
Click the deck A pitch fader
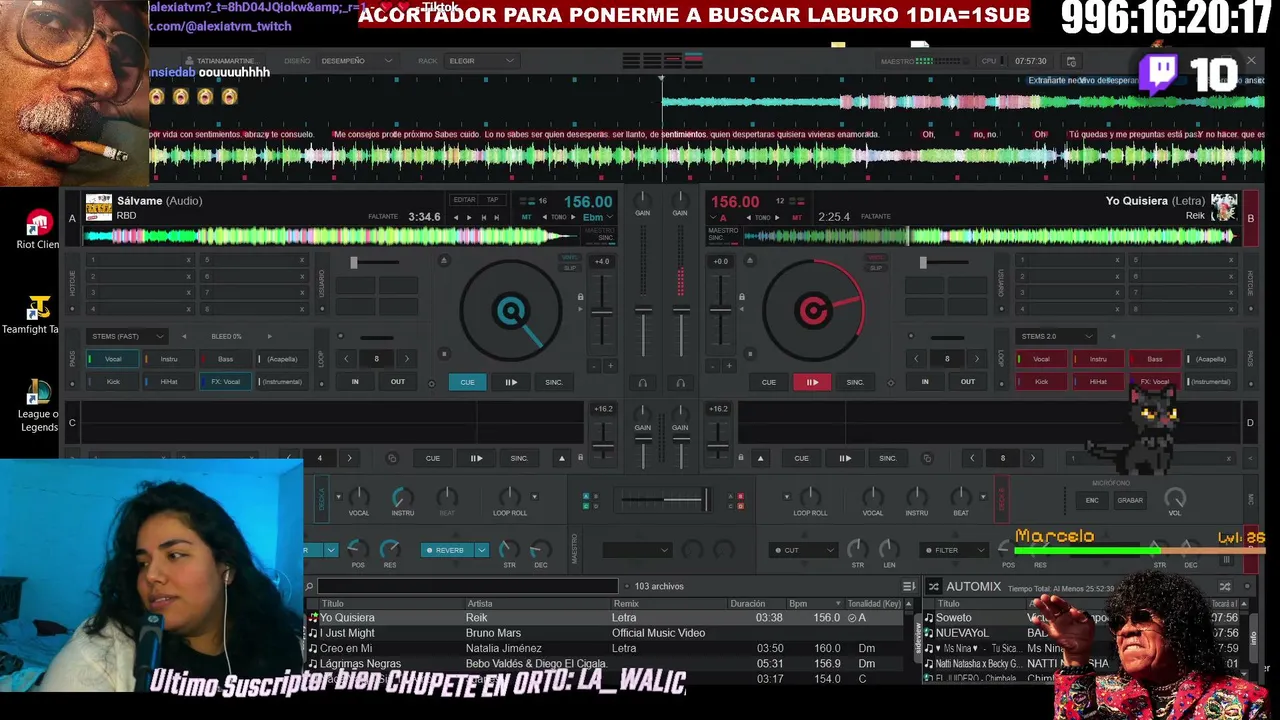[602, 312]
